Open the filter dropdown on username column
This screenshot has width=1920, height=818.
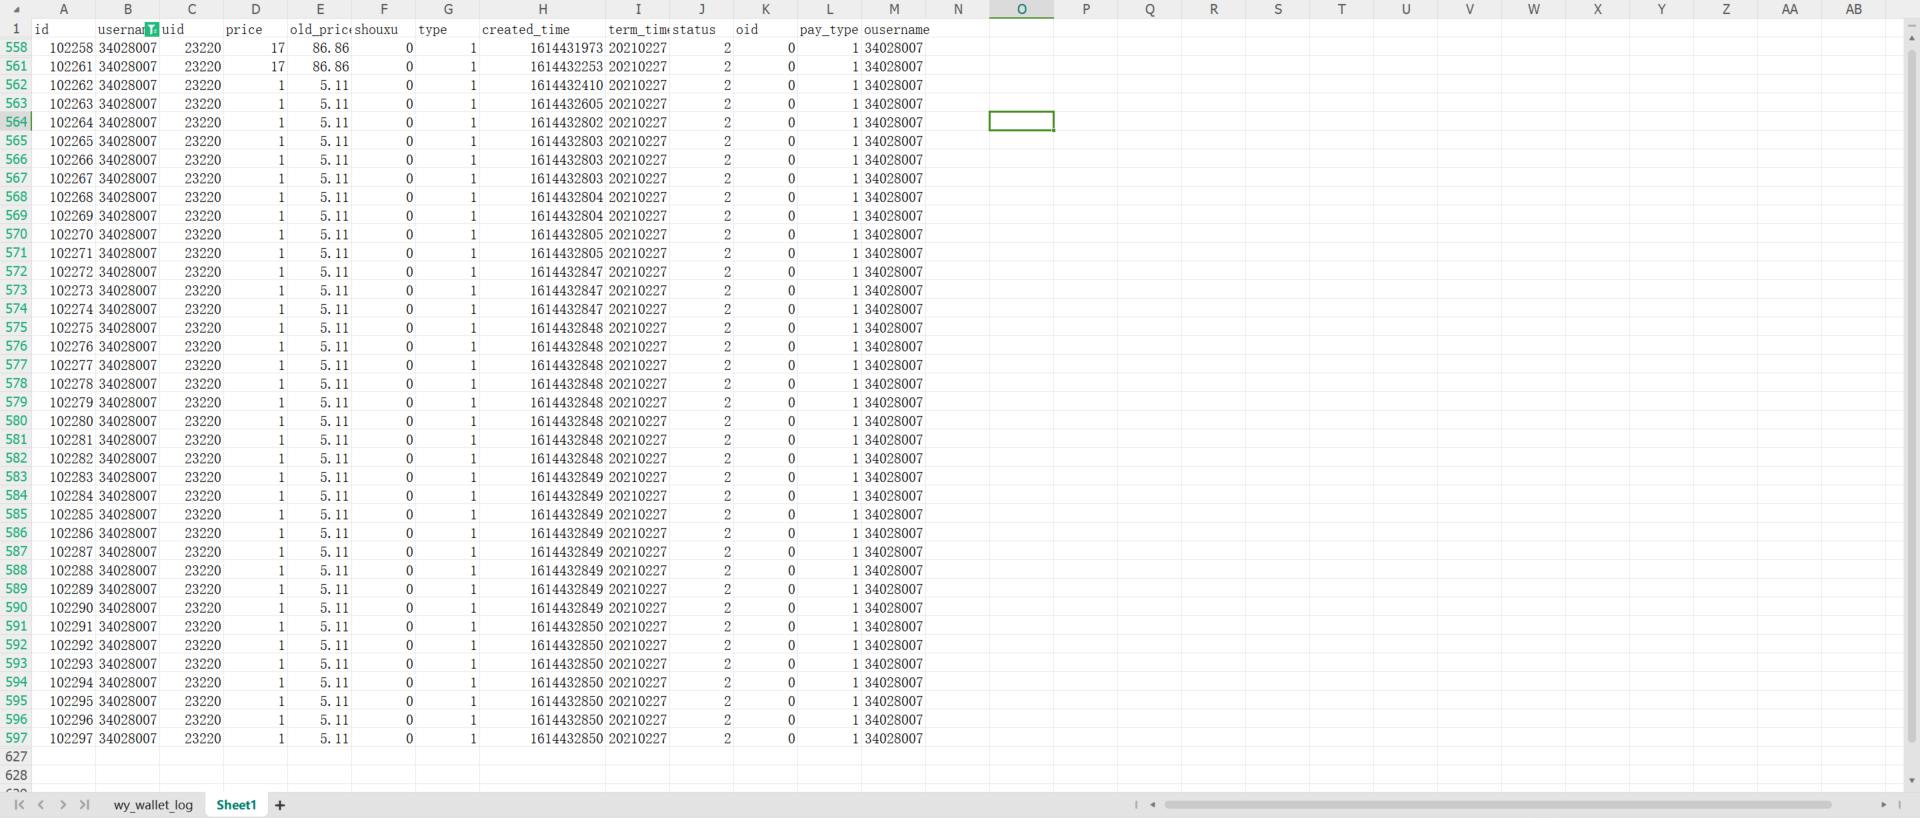pyautogui.click(x=152, y=29)
